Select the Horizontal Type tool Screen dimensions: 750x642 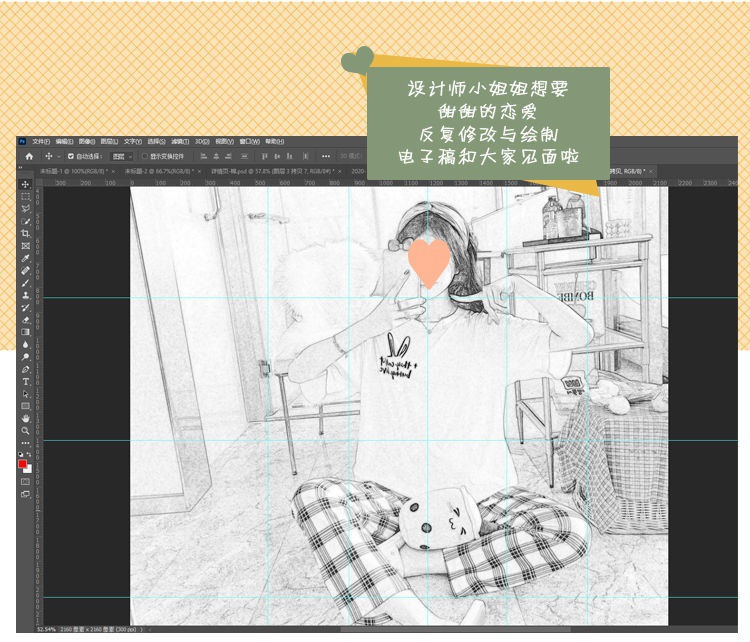[25, 381]
